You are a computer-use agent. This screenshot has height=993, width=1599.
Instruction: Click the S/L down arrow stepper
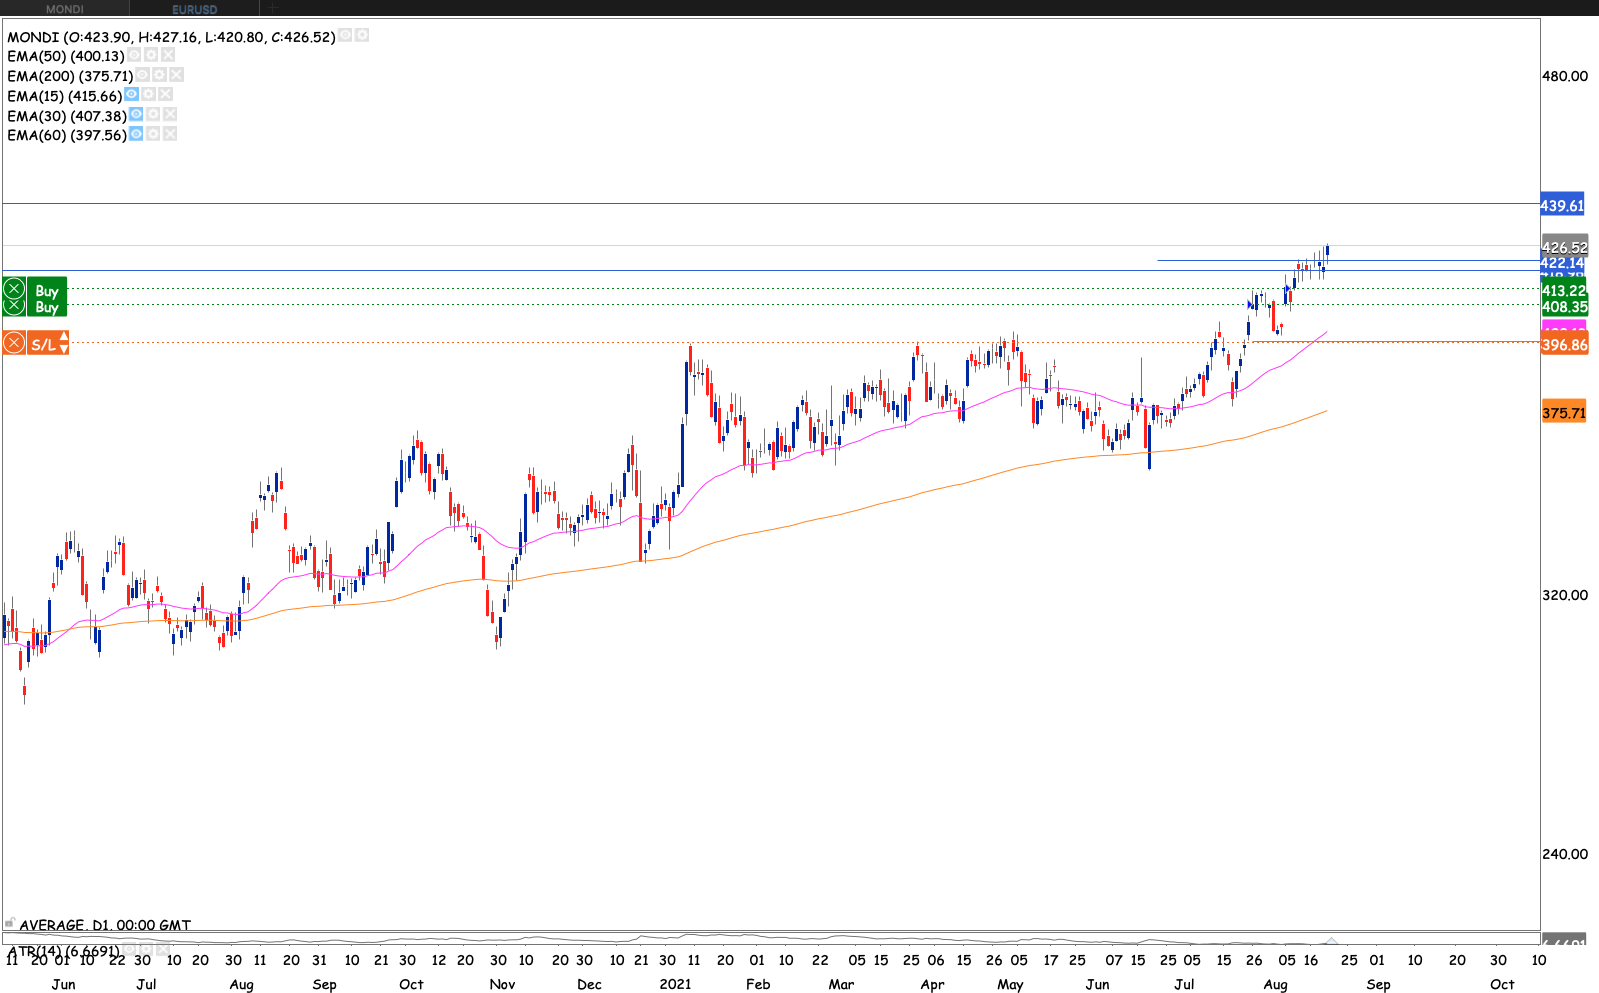click(x=64, y=350)
